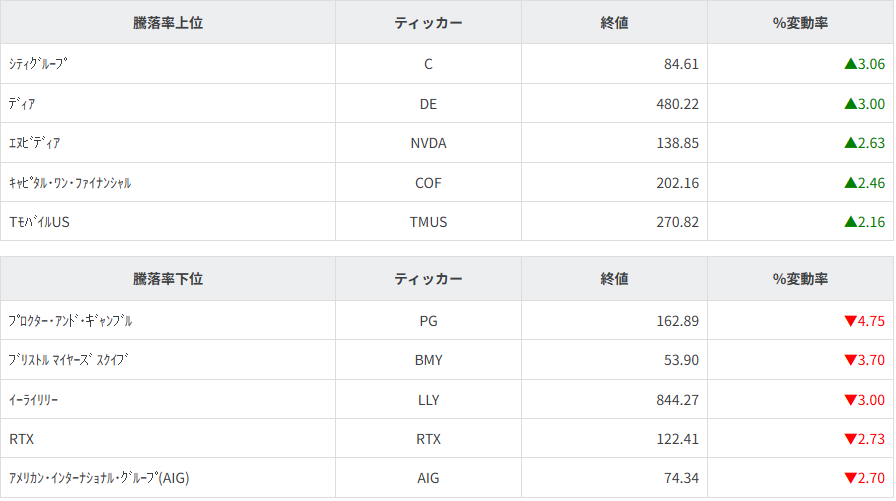
Task: Select the closing price 844.27
Action: coord(675,400)
